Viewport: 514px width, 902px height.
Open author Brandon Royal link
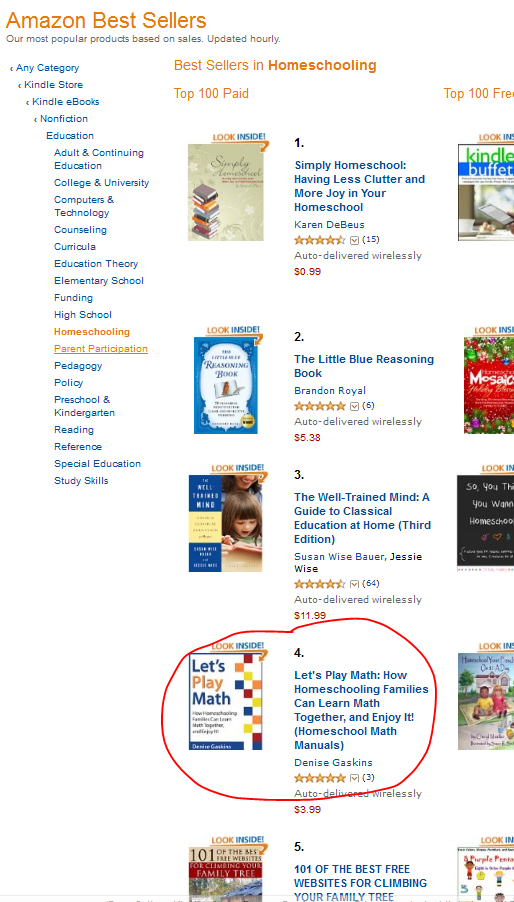pos(330,391)
